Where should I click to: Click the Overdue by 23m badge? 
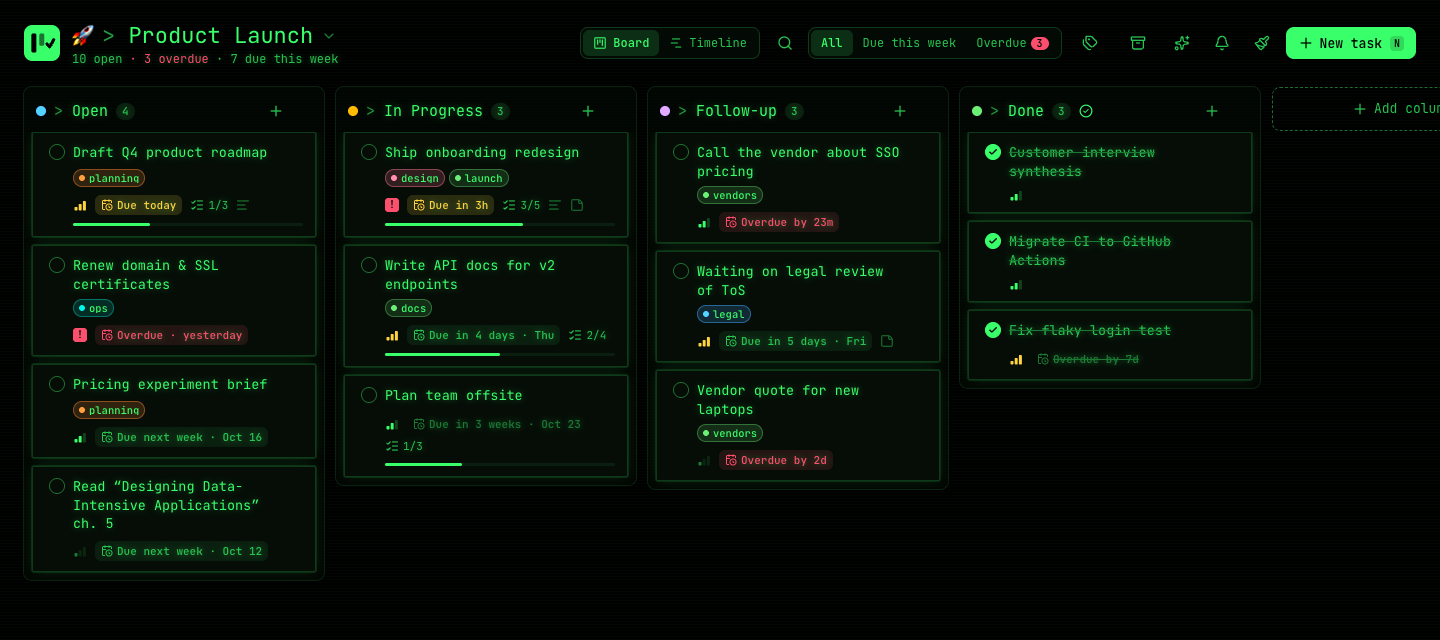(x=779, y=222)
